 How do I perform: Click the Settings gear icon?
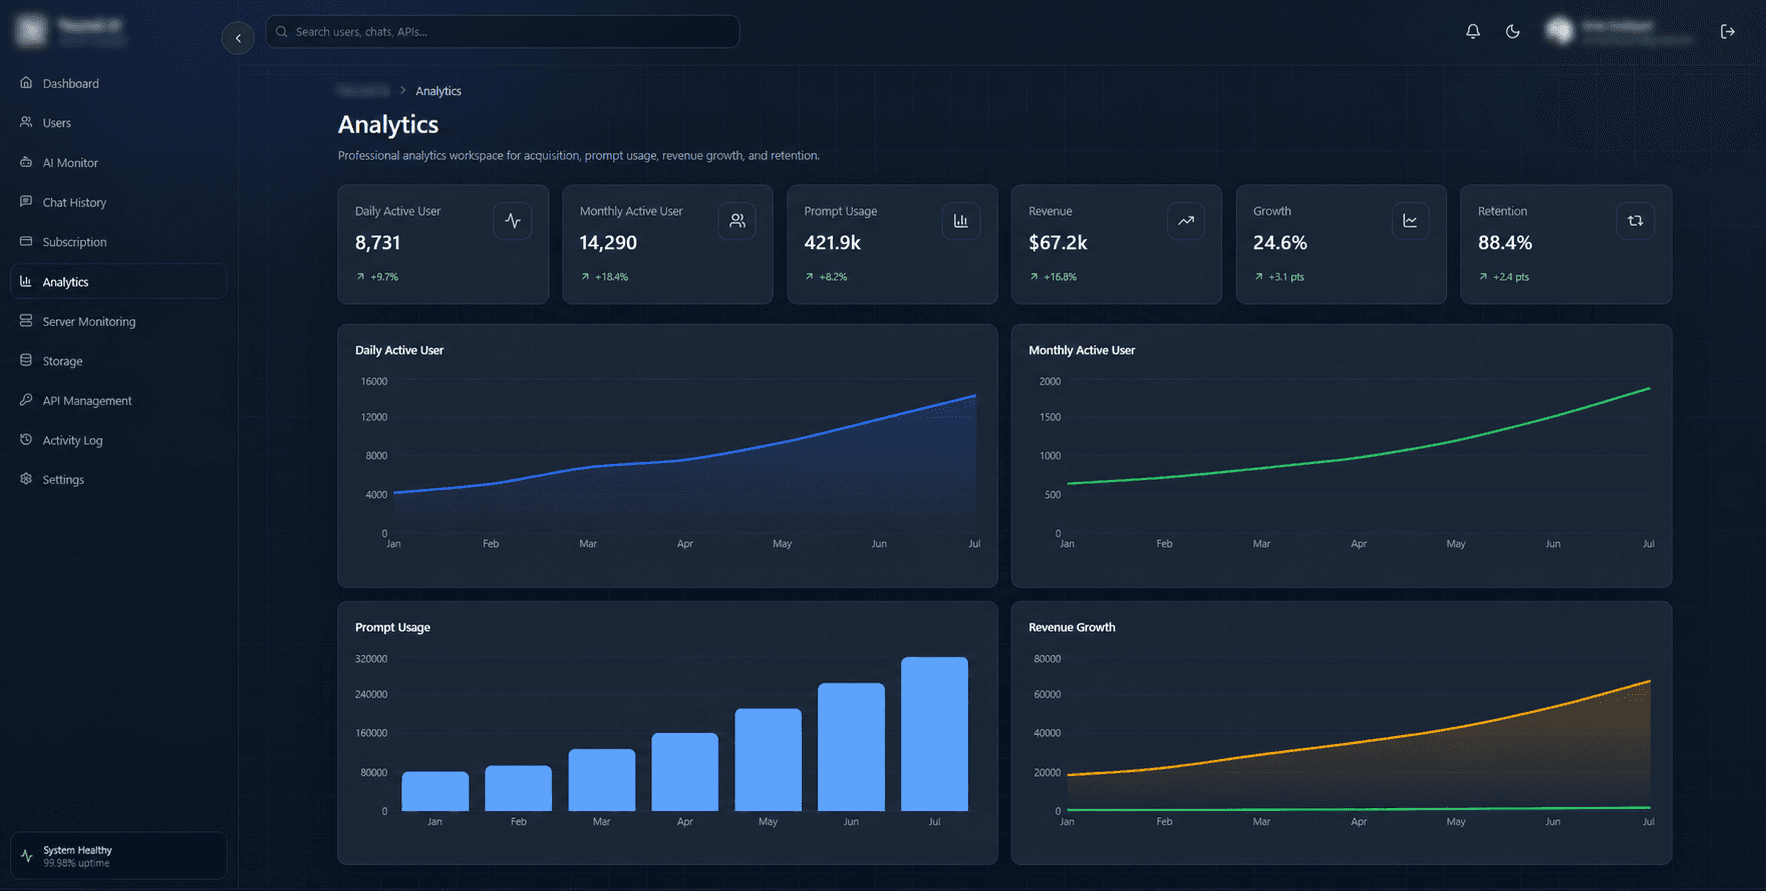(26, 479)
